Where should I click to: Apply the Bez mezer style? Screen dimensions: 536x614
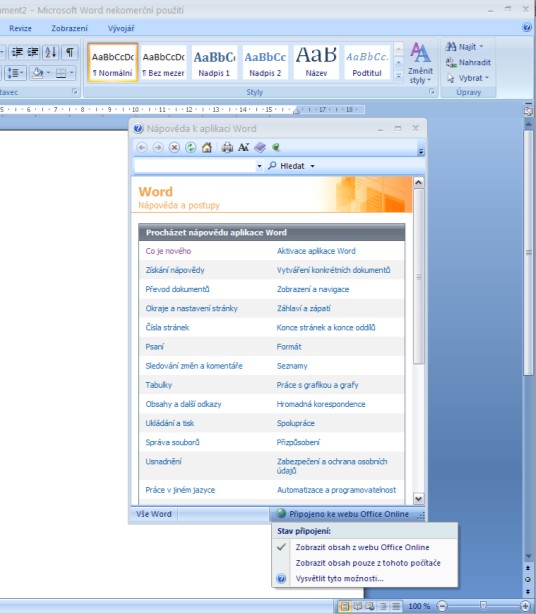point(163,62)
